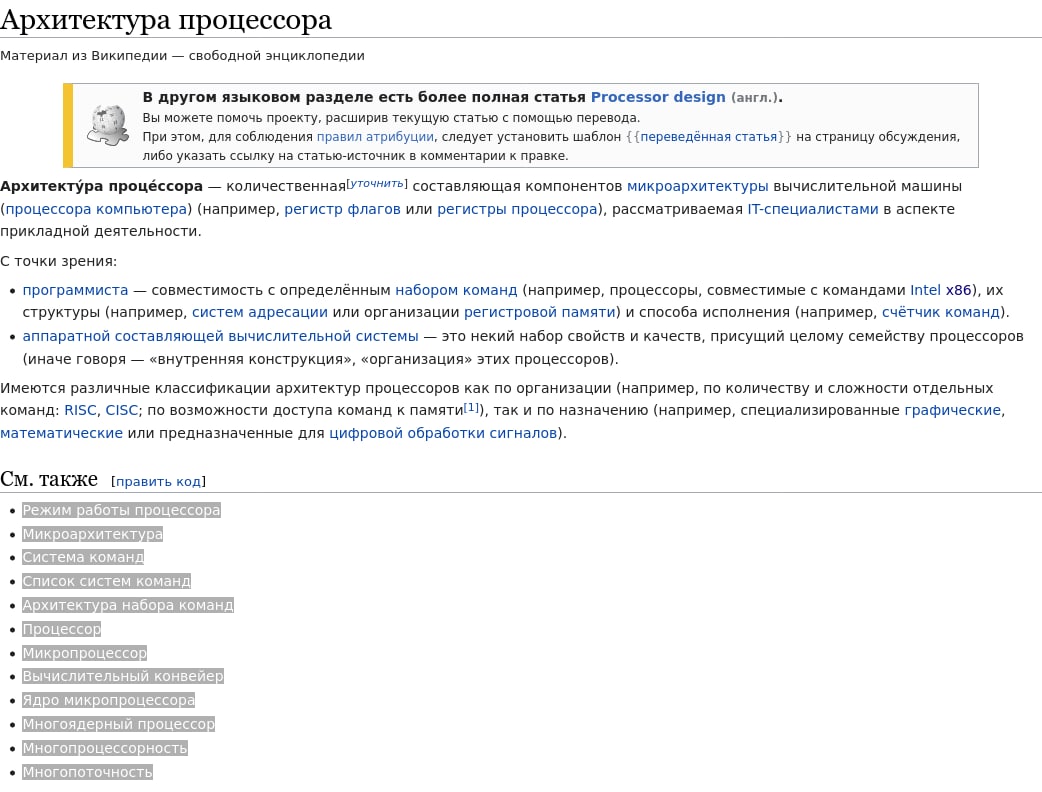Follow the 'IT-специалистами' link
This screenshot has width=1042, height=792.
click(813, 209)
